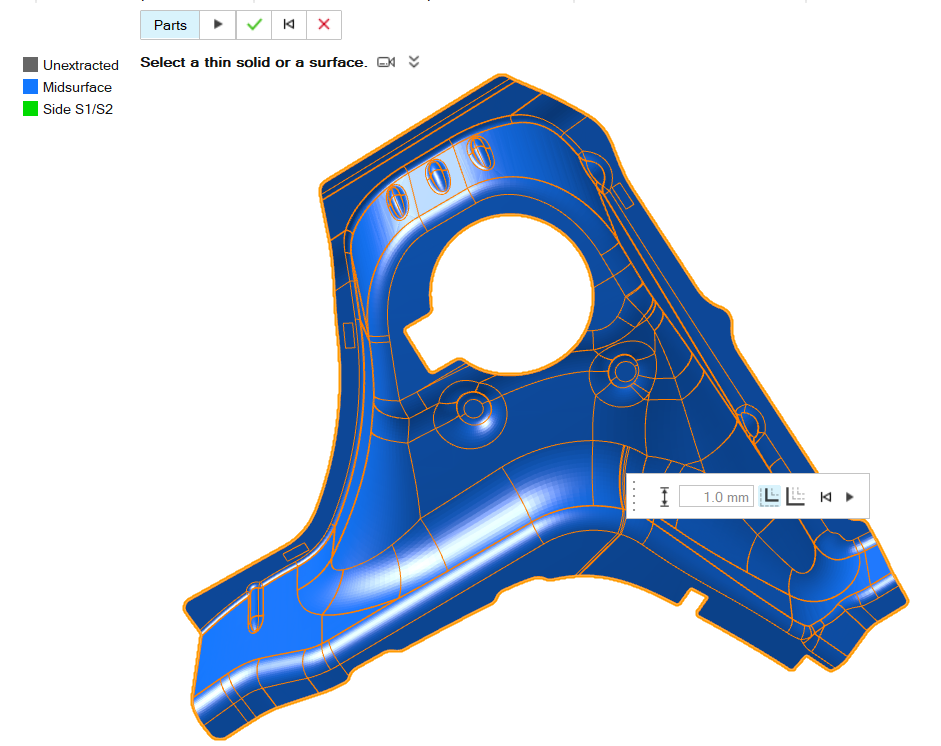941x746 pixels.
Task: Expand the double chevron options after the prompt
Action: tap(414, 62)
